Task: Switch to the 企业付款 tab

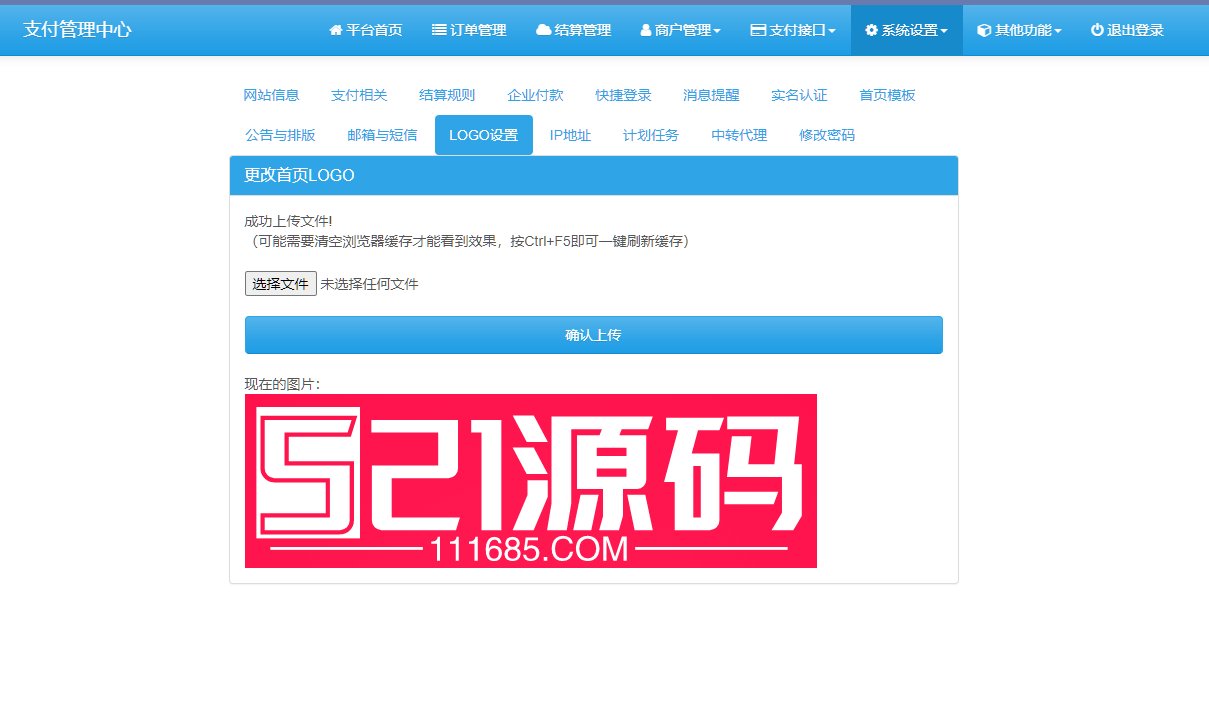Action: coord(535,95)
